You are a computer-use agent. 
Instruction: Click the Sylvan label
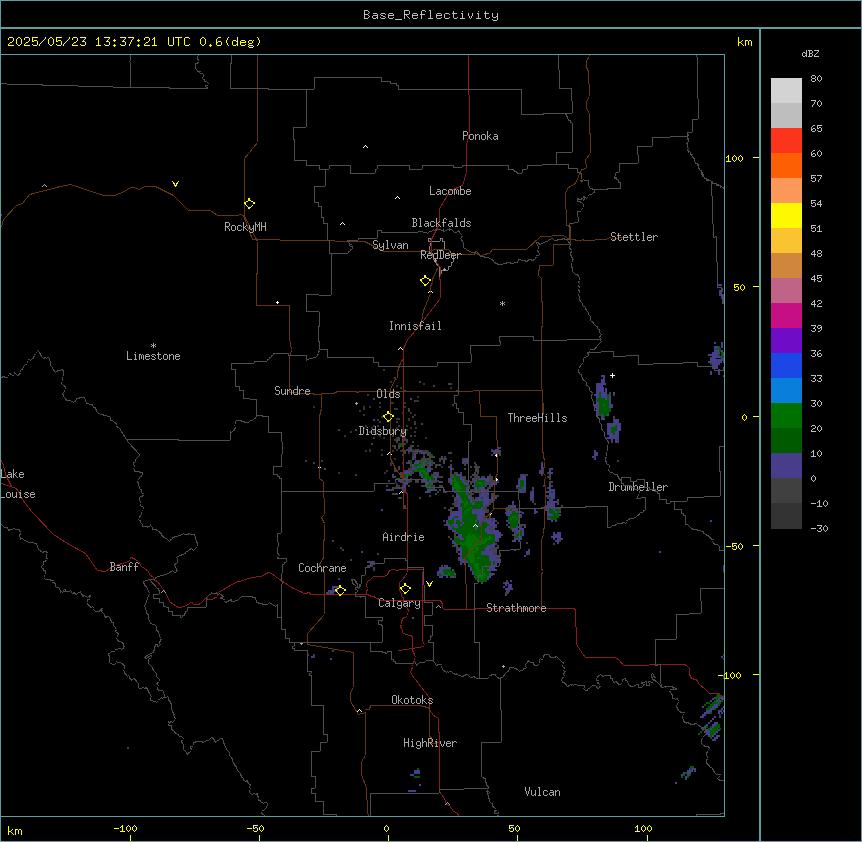click(390, 245)
